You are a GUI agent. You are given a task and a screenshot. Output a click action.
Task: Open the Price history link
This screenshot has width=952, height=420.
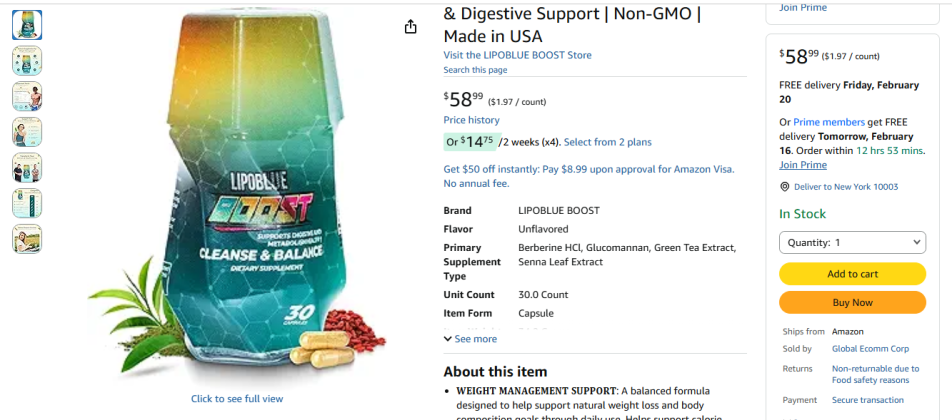click(x=471, y=120)
